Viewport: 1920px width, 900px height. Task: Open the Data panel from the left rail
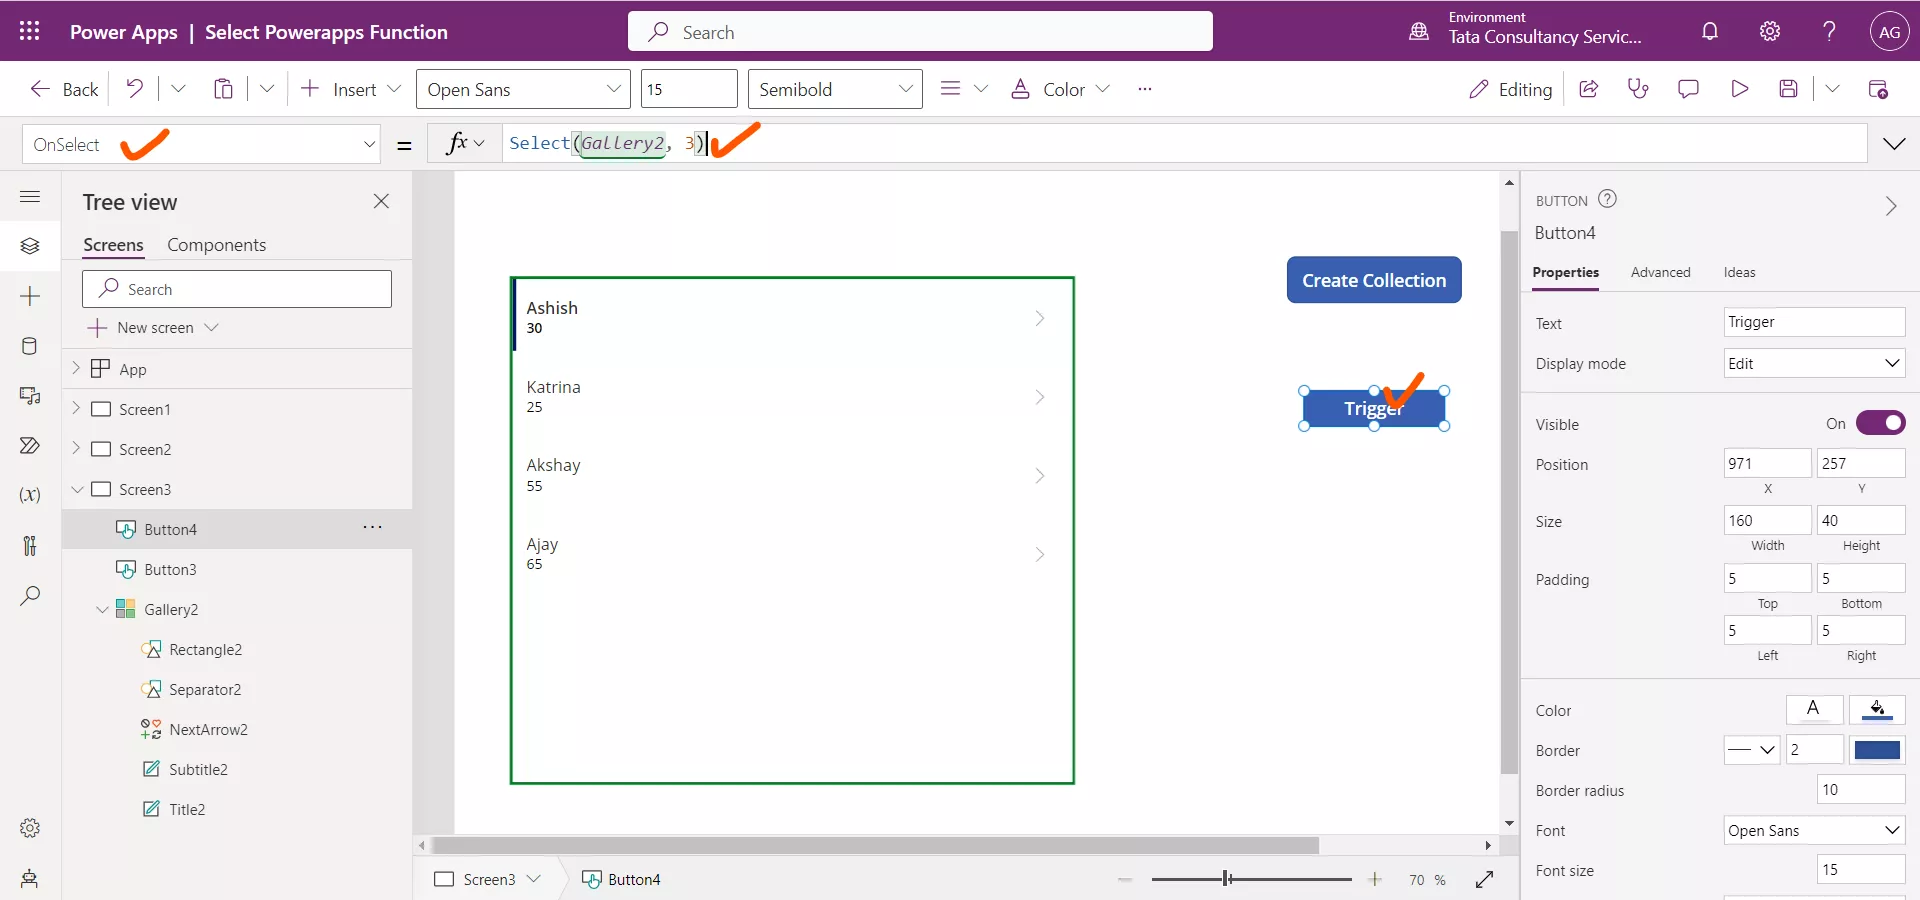[30, 347]
